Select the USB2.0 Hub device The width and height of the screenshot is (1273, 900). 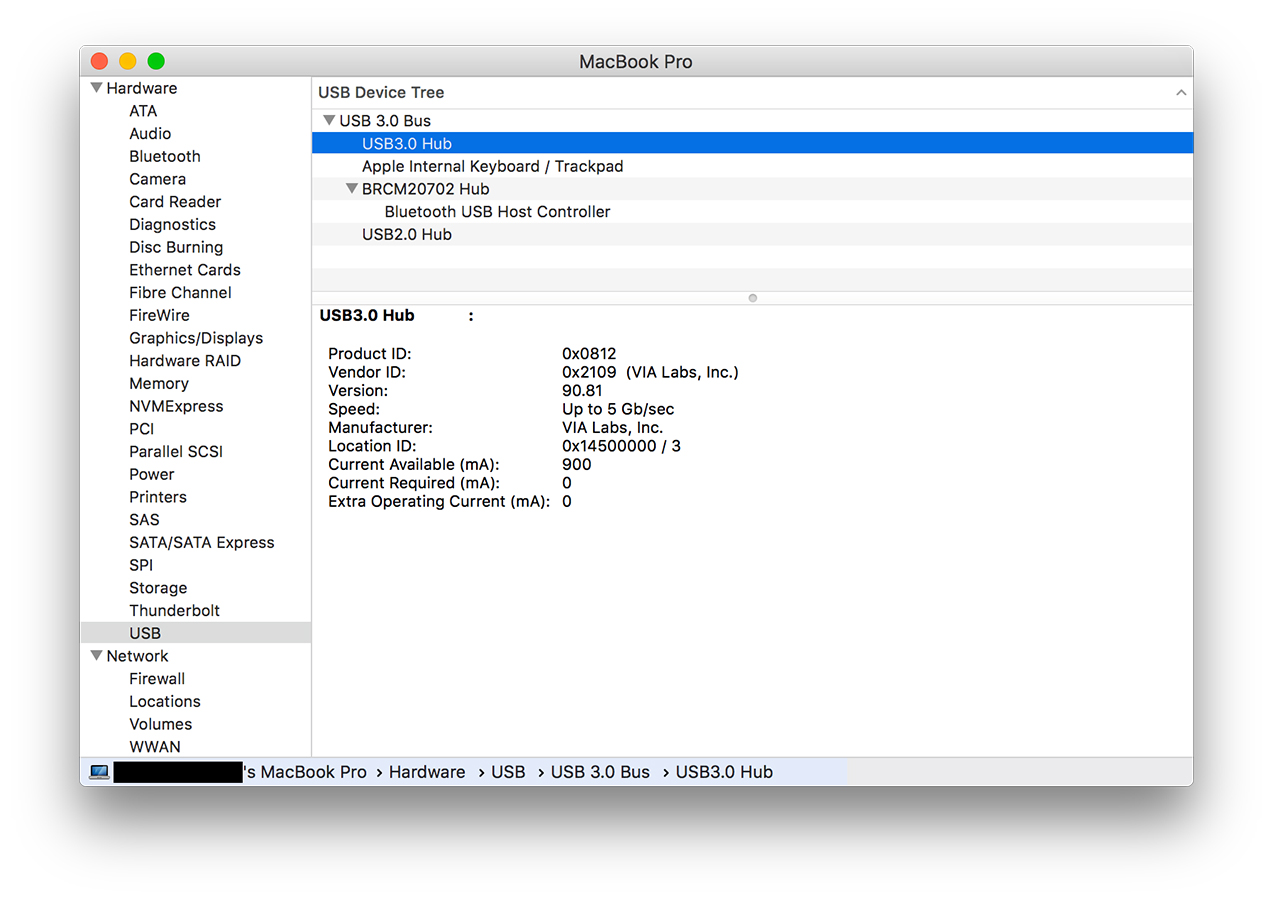(x=406, y=234)
